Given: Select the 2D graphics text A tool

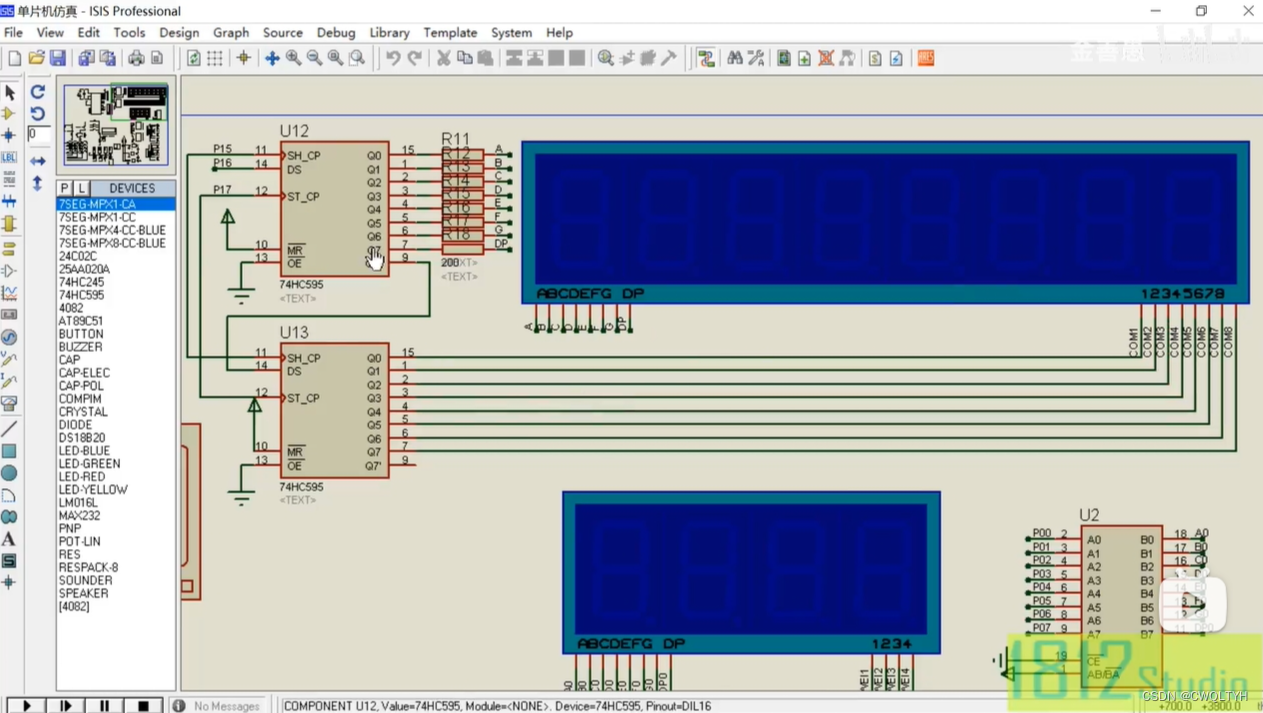Looking at the screenshot, I should (x=9, y=540).
